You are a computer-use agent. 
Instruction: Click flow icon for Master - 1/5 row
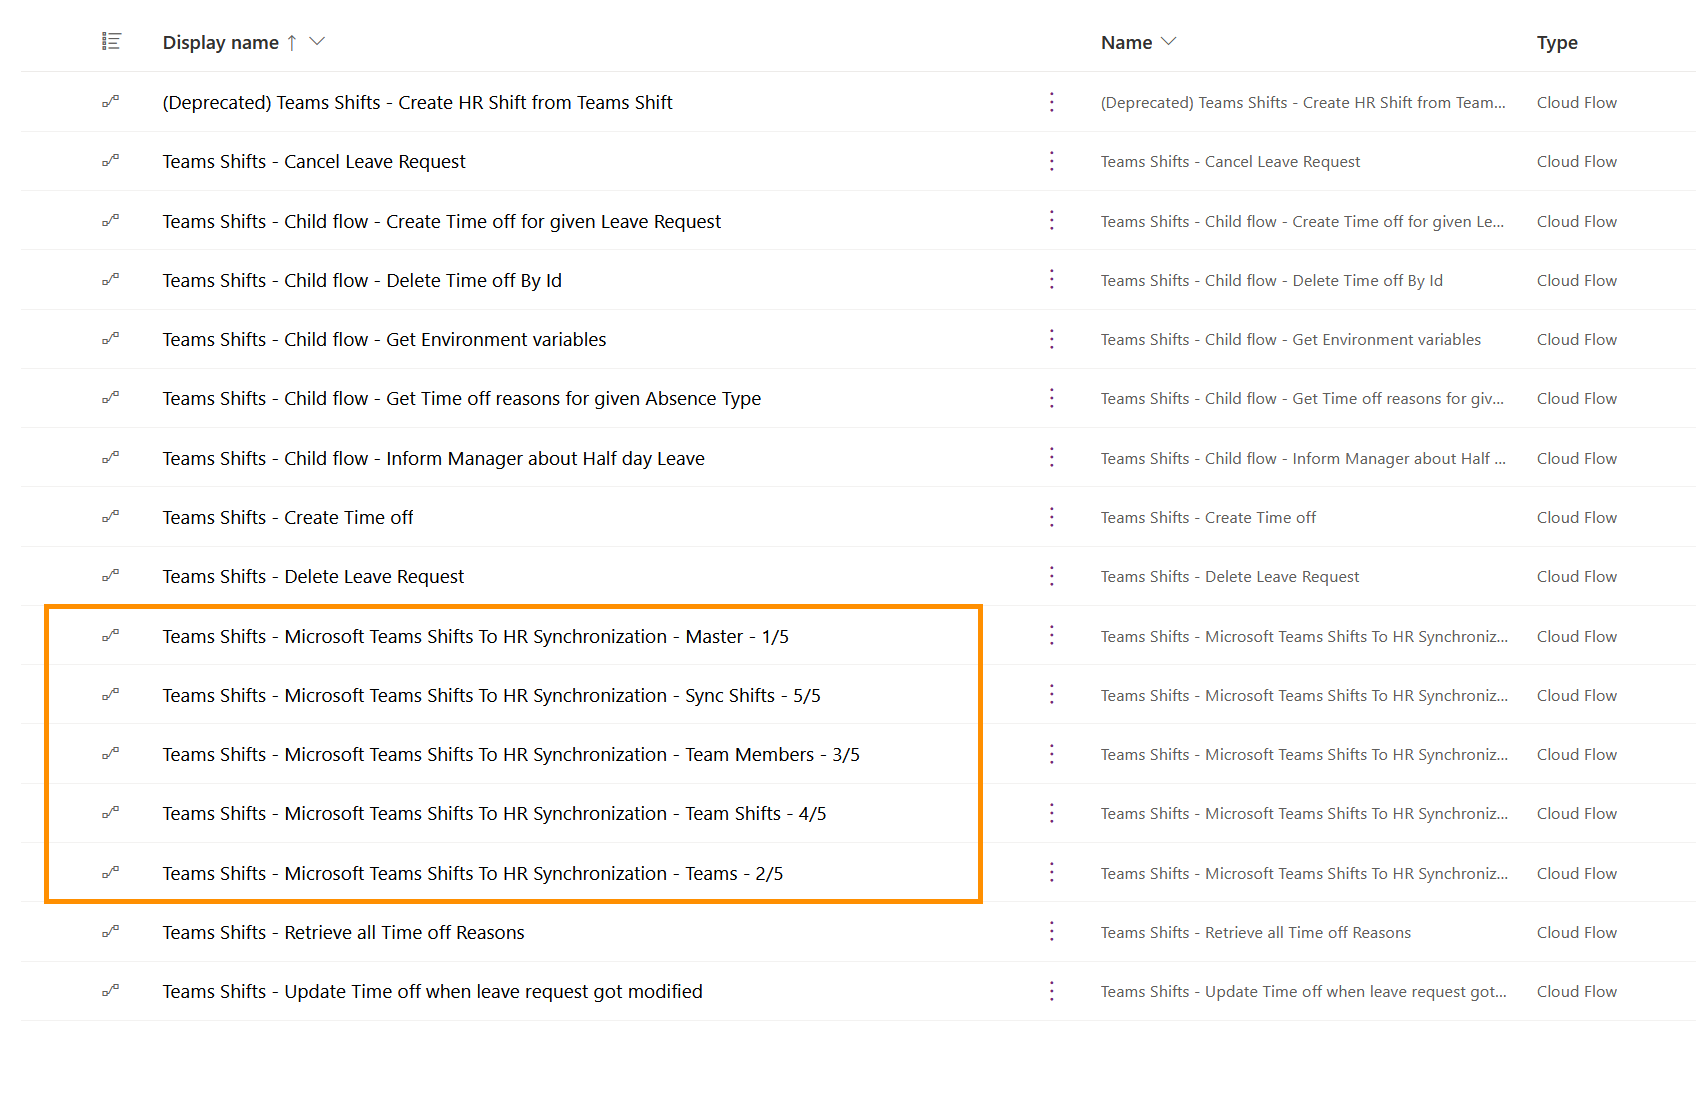[110, 635]
